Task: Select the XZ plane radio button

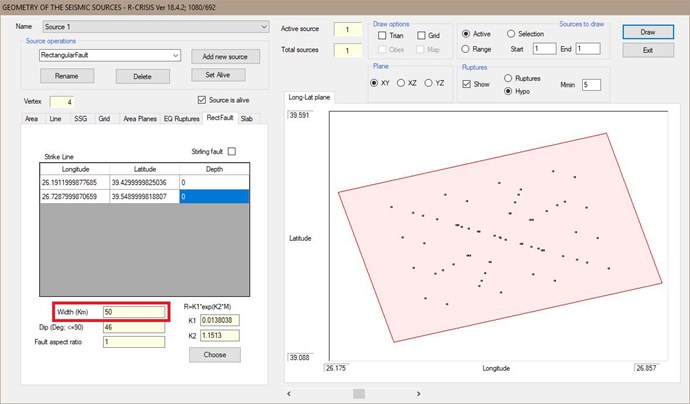Action: (x=401, y=83)
